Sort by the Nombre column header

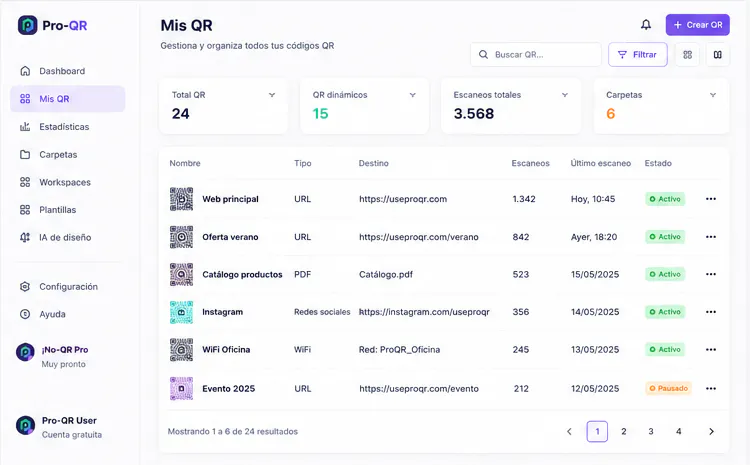pyautogui.click(x=185, y=163)
